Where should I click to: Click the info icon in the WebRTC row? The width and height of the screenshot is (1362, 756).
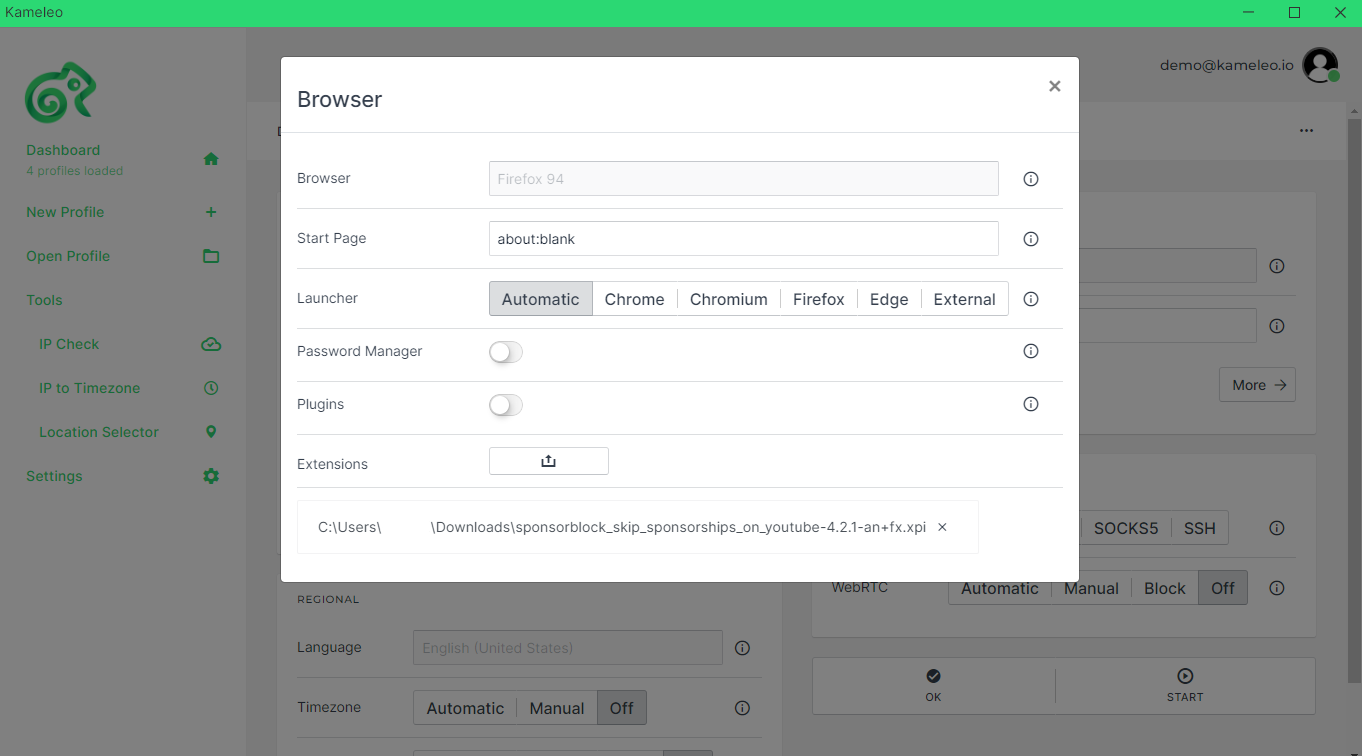point(1276,588)
